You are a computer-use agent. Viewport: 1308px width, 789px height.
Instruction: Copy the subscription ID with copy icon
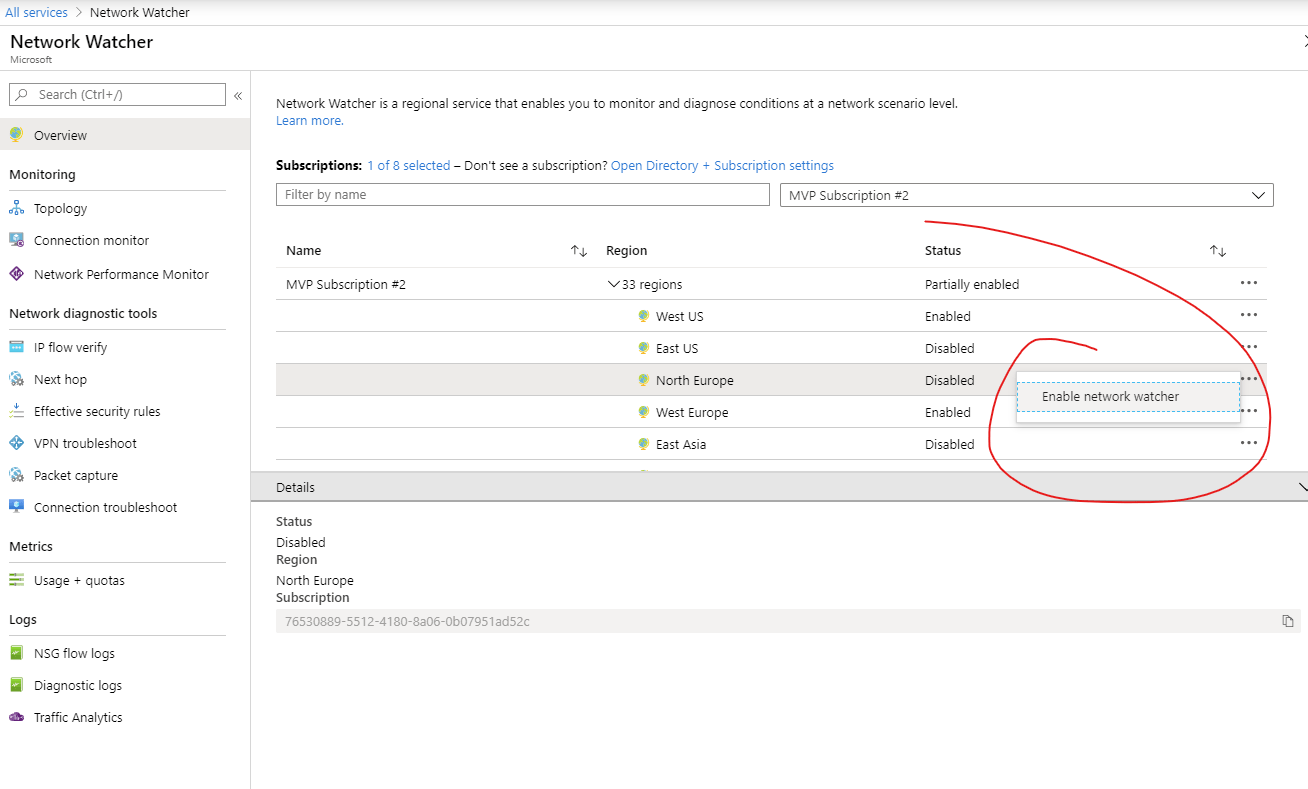click(1288, 621)
